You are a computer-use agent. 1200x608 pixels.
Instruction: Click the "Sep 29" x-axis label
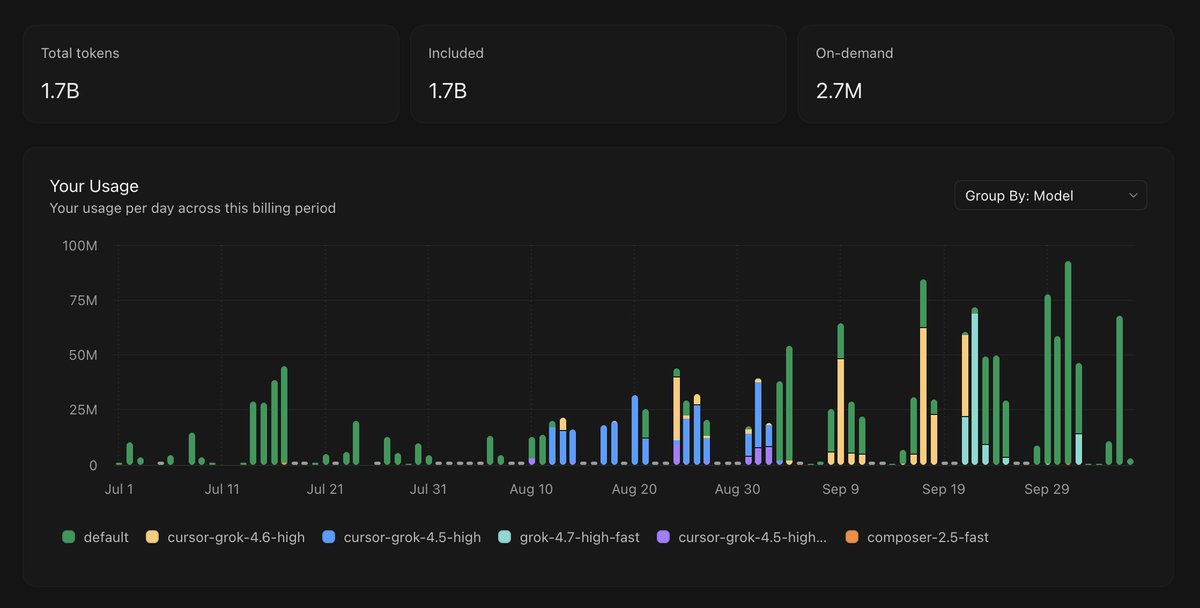[x=1047, y=489]
